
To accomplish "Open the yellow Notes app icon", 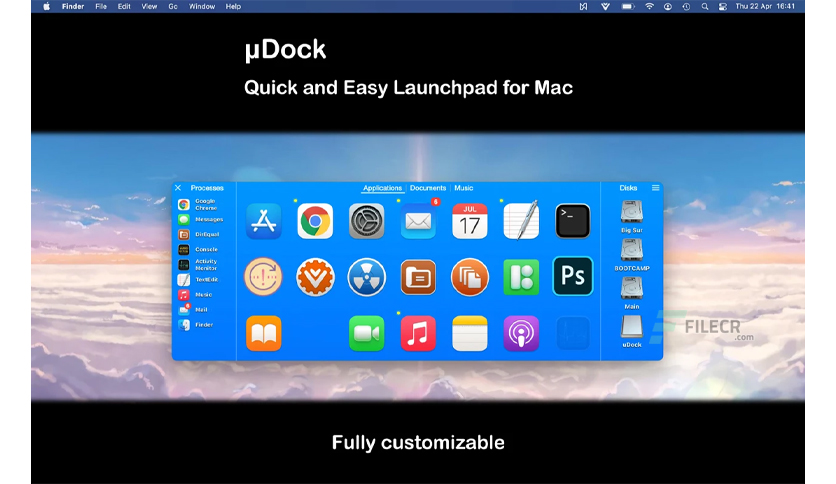I will [469, 334].
